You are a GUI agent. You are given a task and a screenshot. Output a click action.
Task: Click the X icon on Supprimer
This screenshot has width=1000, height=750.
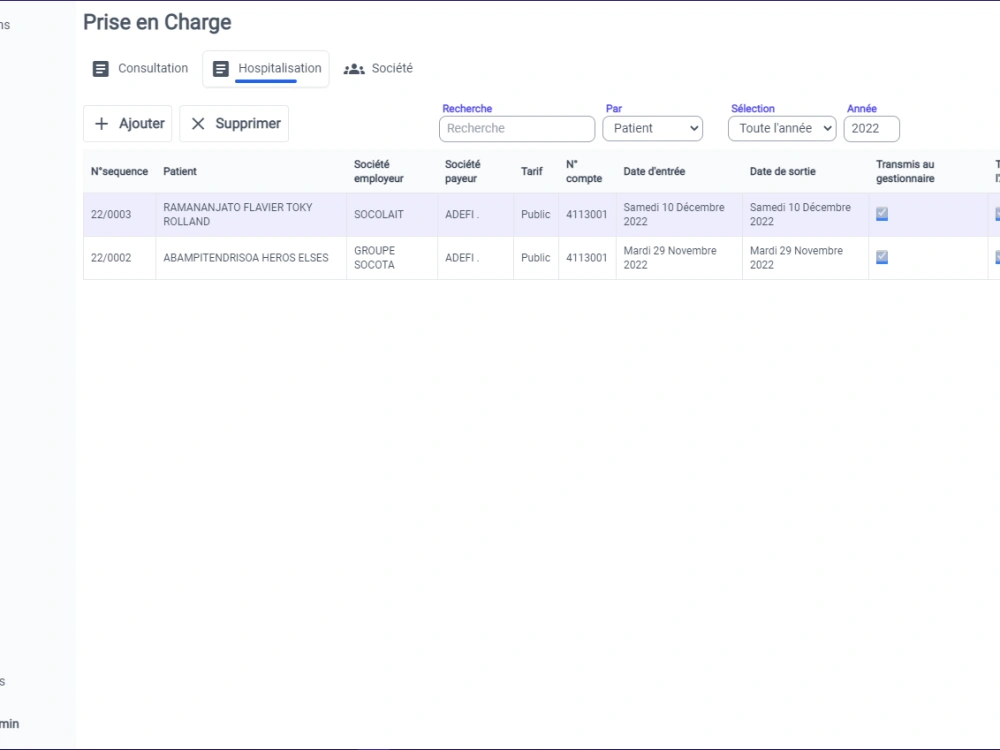coord(198,124)
